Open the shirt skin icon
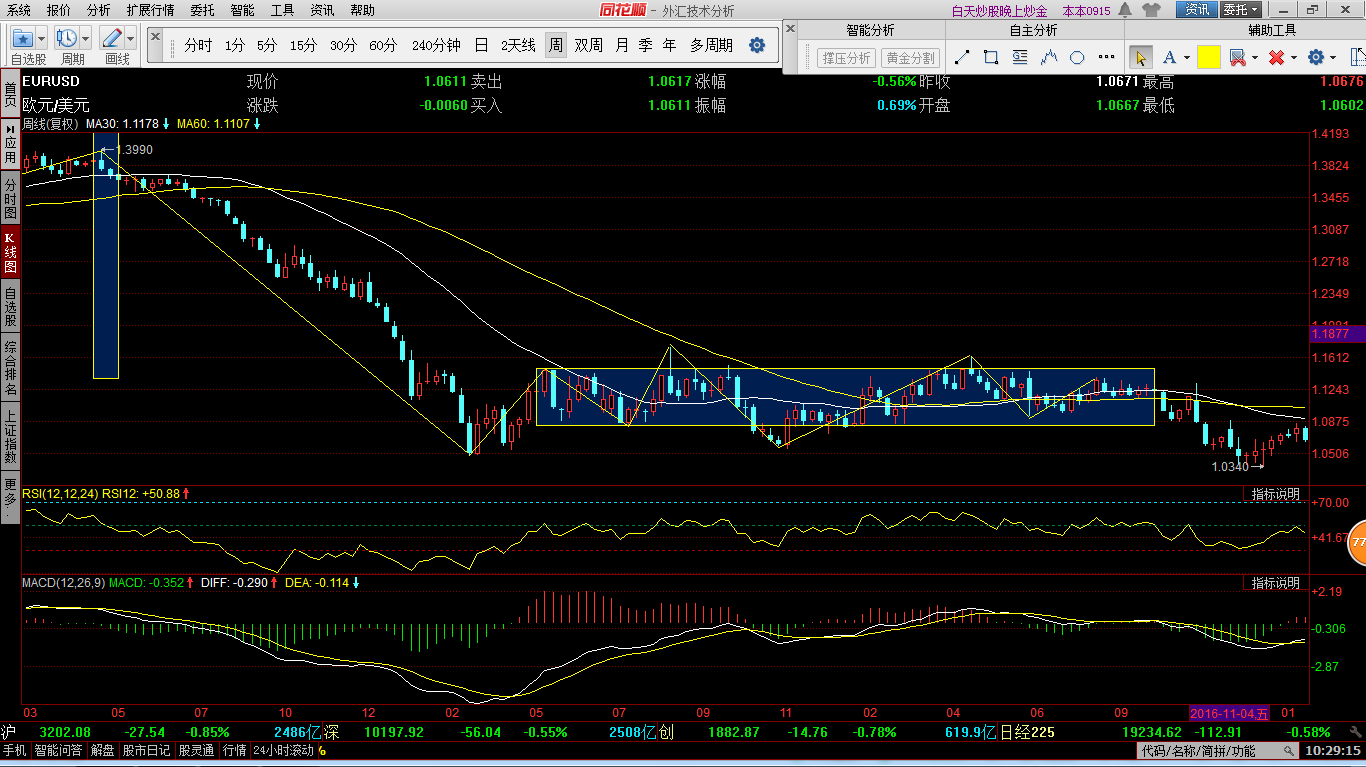The height and width of the screenshot is (767, 1366). (1151, 10)
